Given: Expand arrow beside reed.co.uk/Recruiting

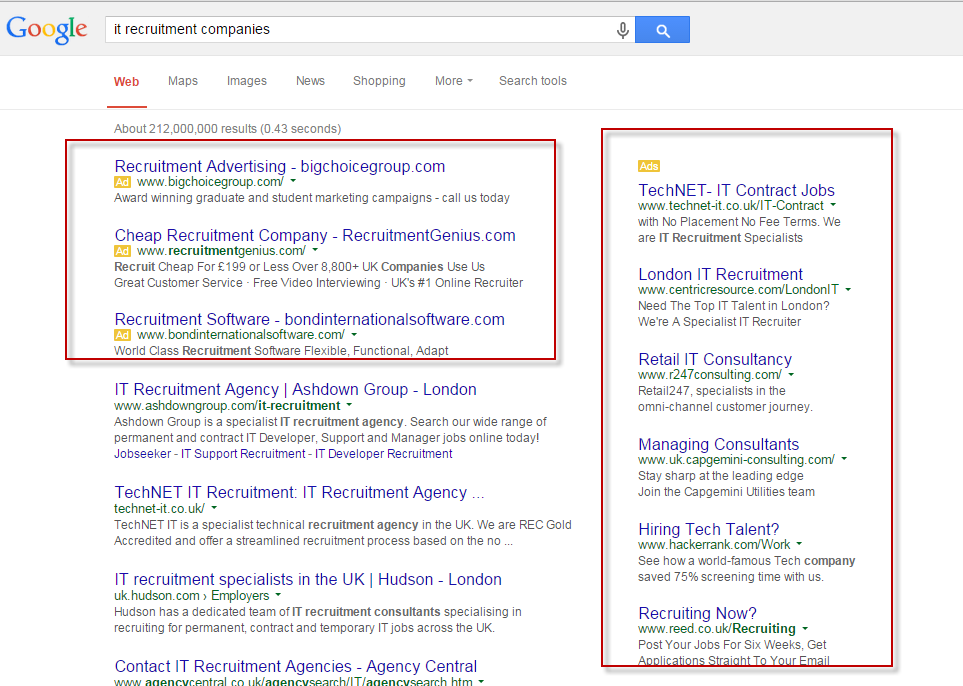Looking at the screenshot, I should pos(805,629).
